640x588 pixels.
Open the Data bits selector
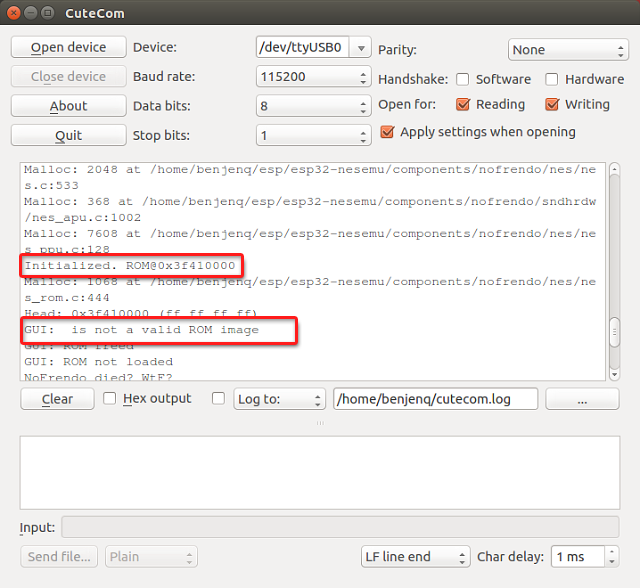click(x=313, y=106)
